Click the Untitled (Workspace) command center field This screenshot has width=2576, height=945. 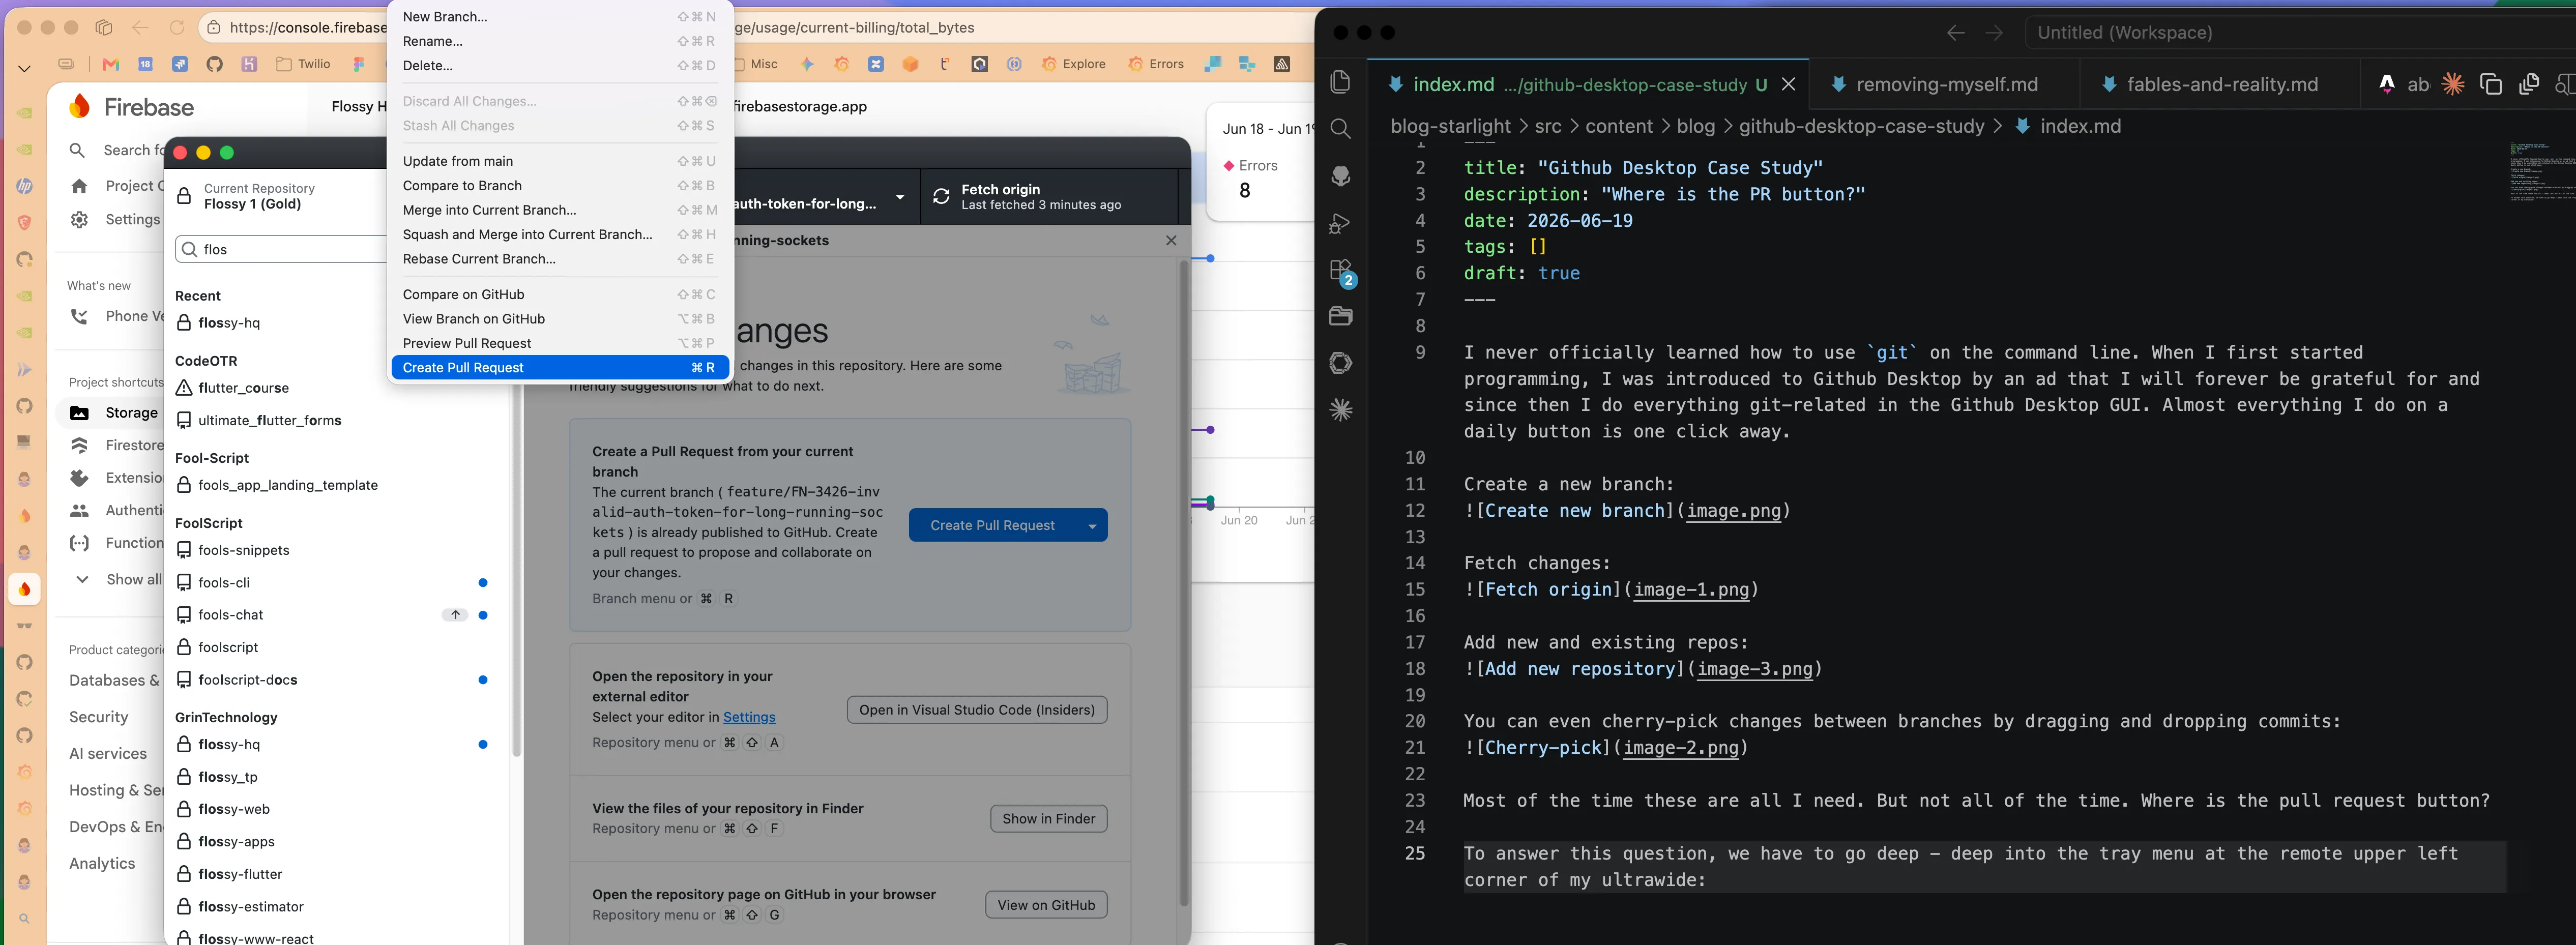click(x=2300, y=33)
